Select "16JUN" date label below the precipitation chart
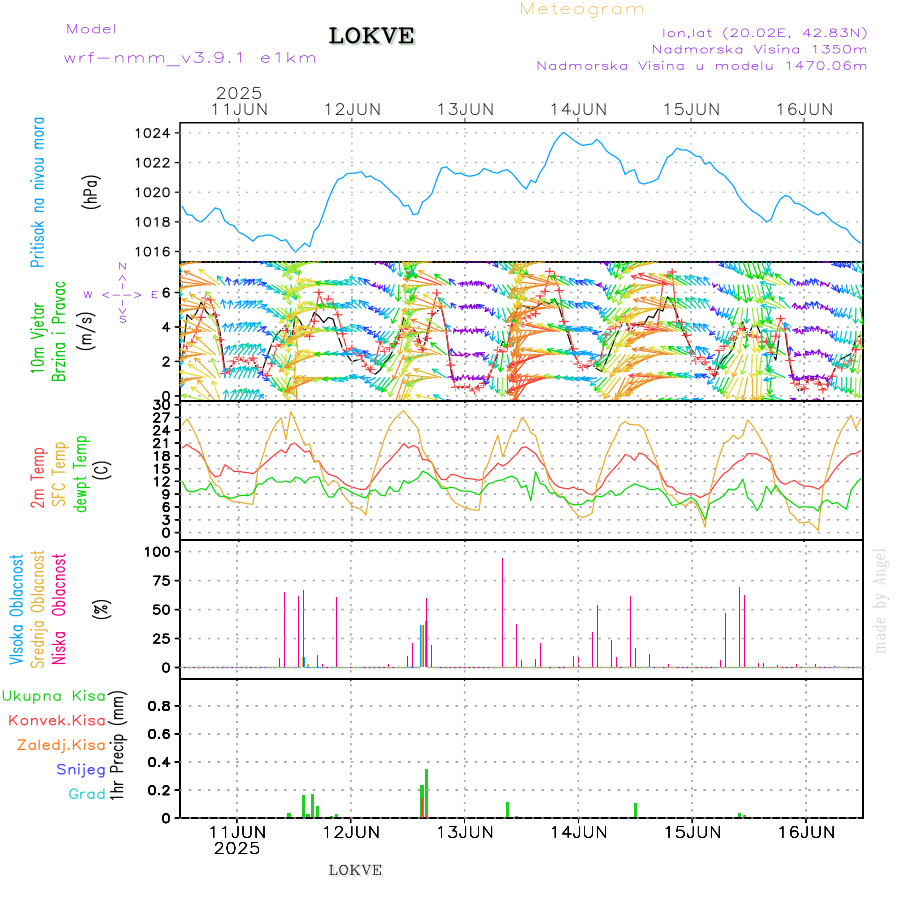Screen dimensions: 900x900 (x=806, y=832)
